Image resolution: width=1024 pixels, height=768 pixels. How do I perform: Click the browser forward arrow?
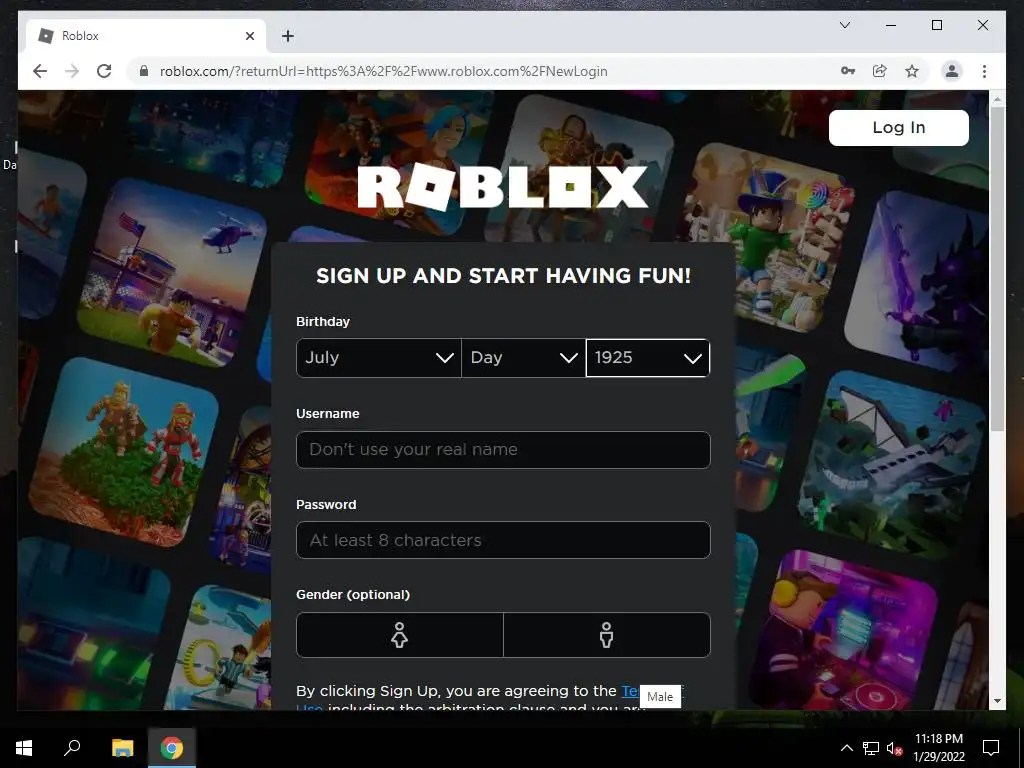pos(72,71)
